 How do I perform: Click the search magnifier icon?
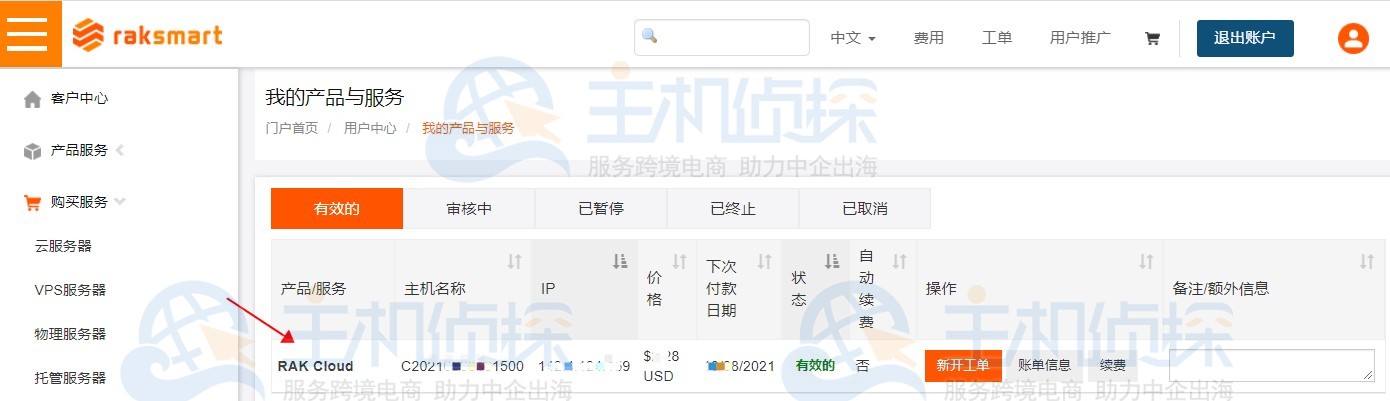pyautogui.click(x=649, y=36)
